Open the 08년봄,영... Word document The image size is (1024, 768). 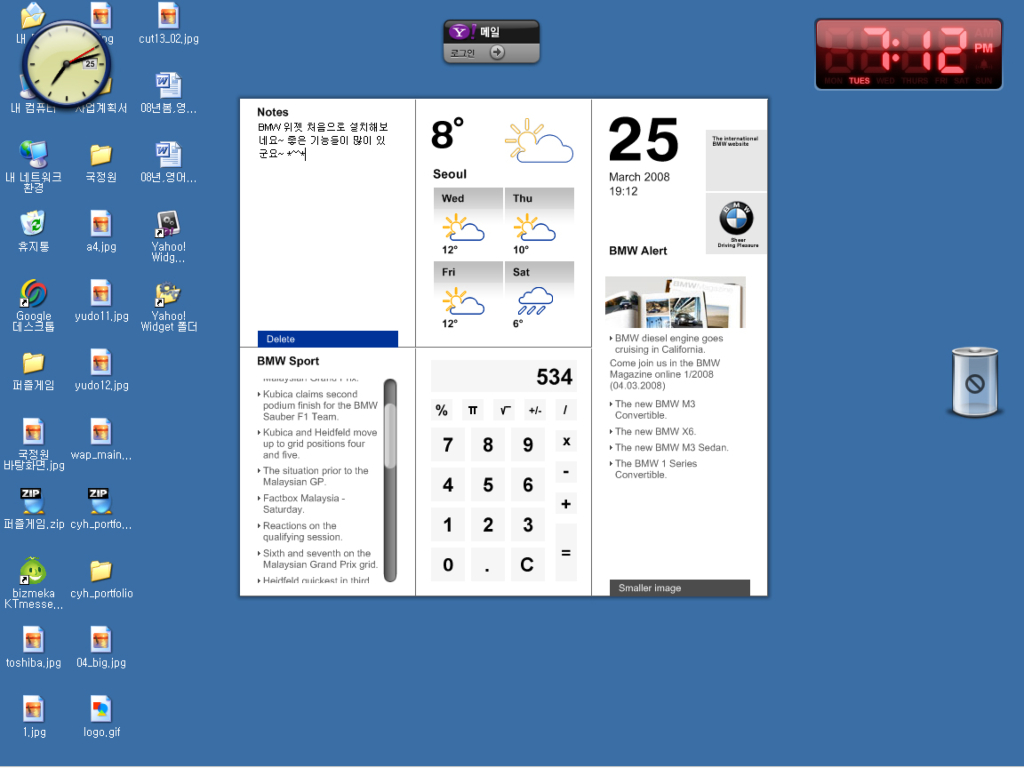(x=168, y=93)
